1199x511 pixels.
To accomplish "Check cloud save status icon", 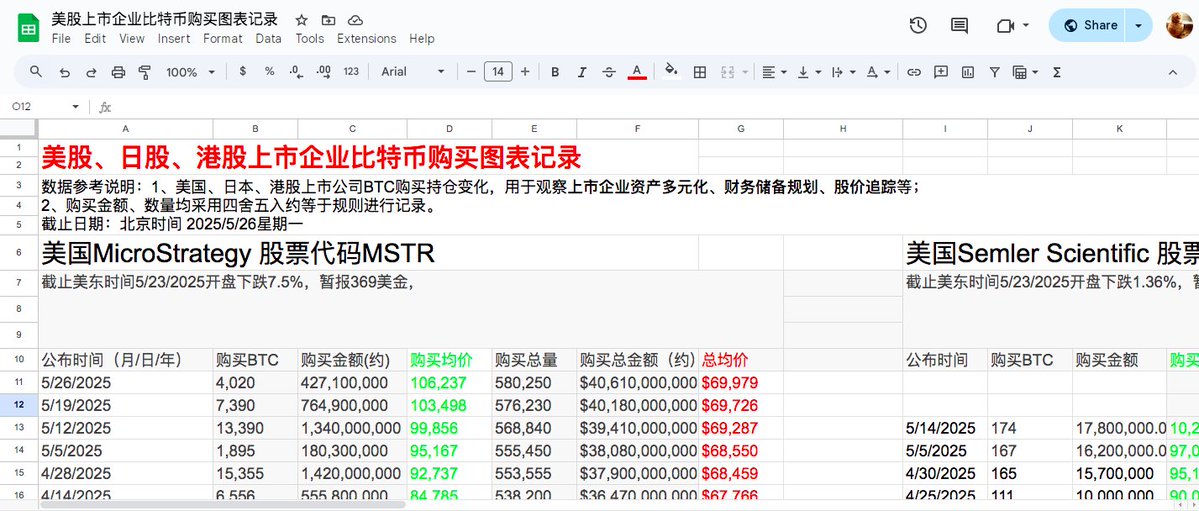I will coord(355,20).
